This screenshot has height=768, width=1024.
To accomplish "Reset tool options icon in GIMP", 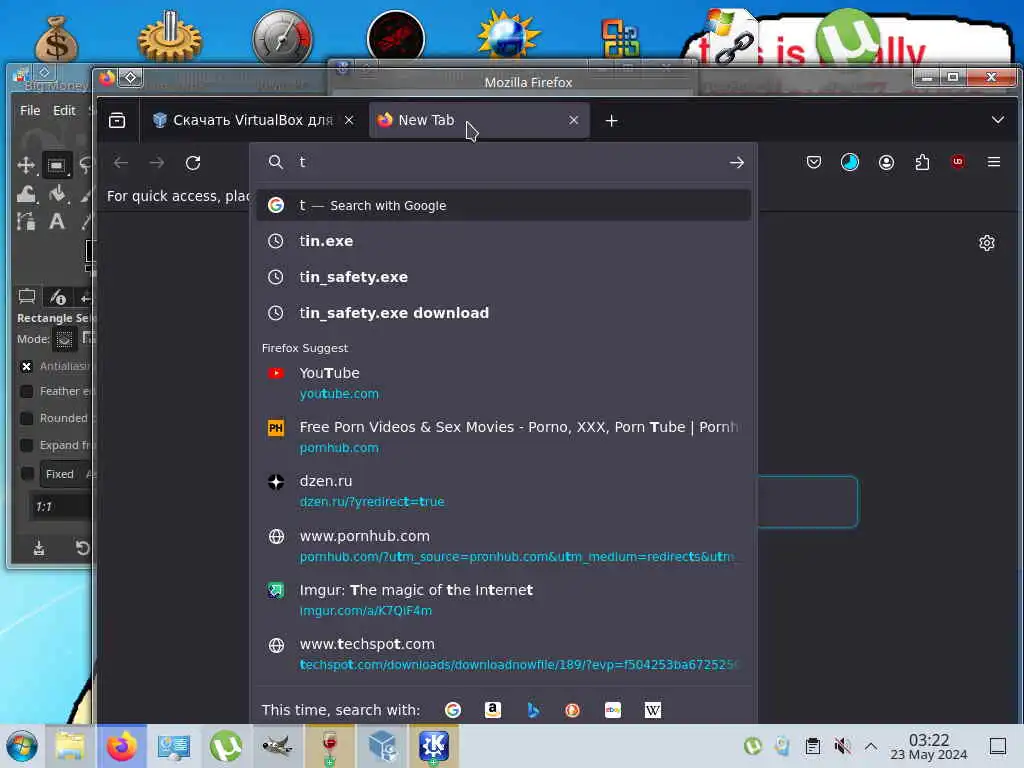I will 82,547.
